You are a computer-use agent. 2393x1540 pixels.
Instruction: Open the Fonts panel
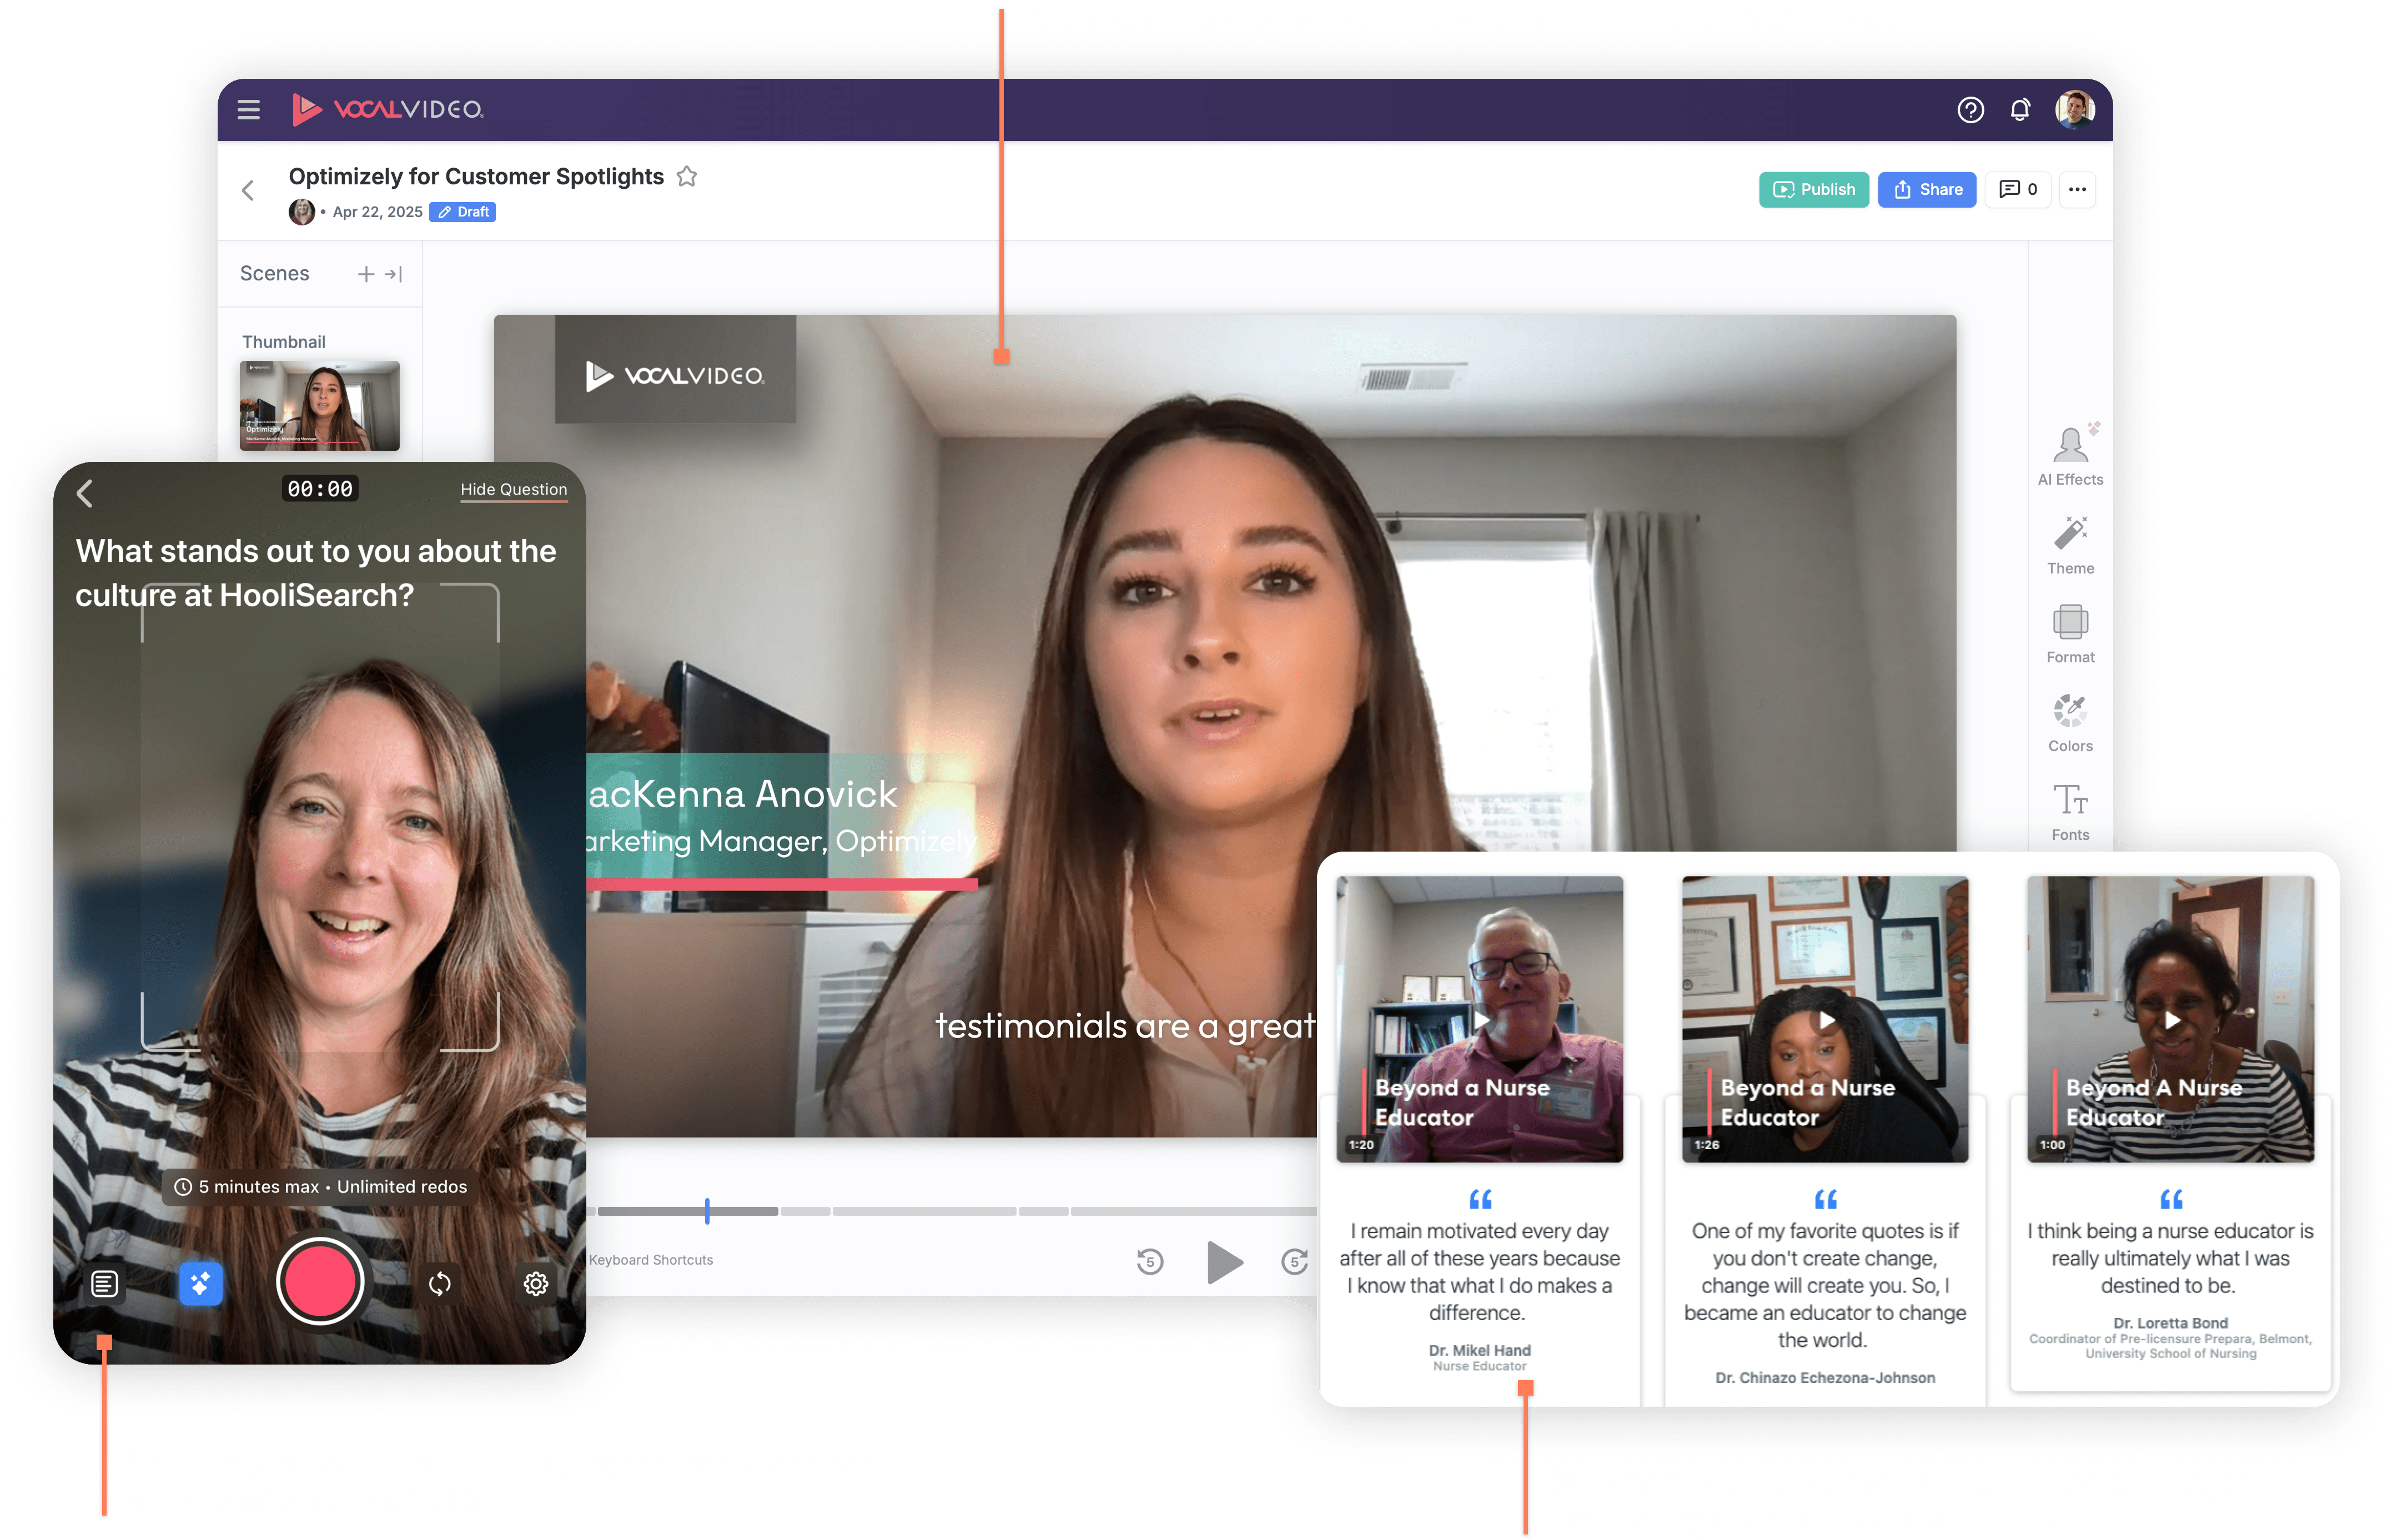(2071, 812)
